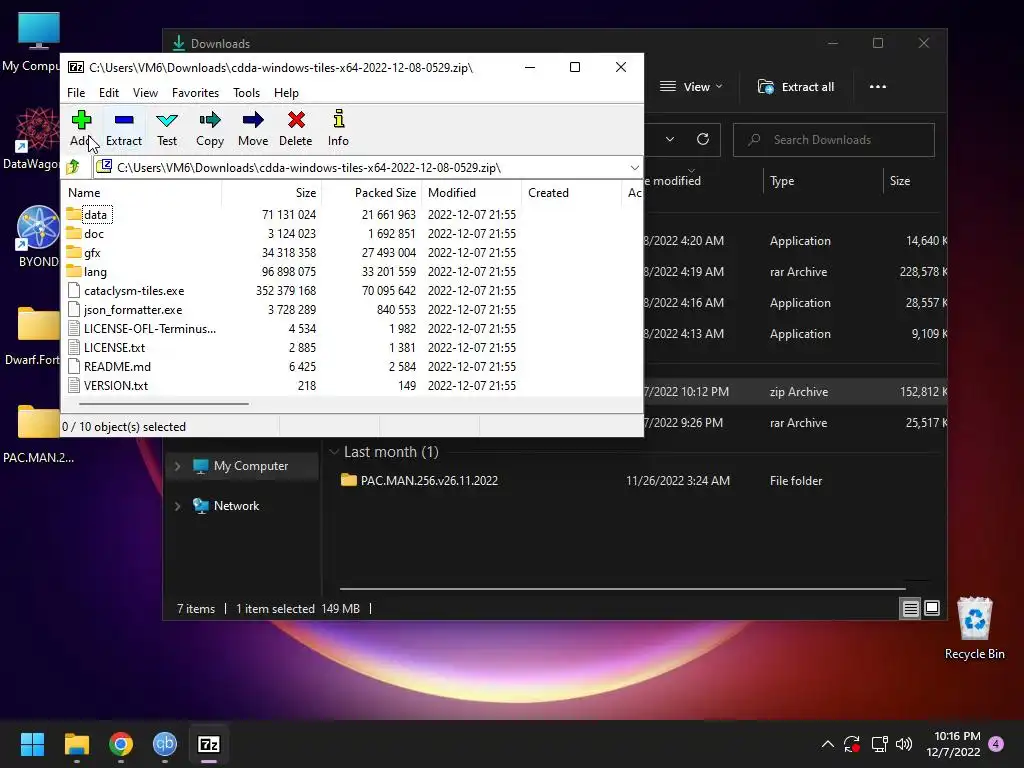Image resolution: width=1024 pixels, height=768 pixels.
Task: Click the Extract toolbar icon in 7-Zip
Action: tap(123, 128)
